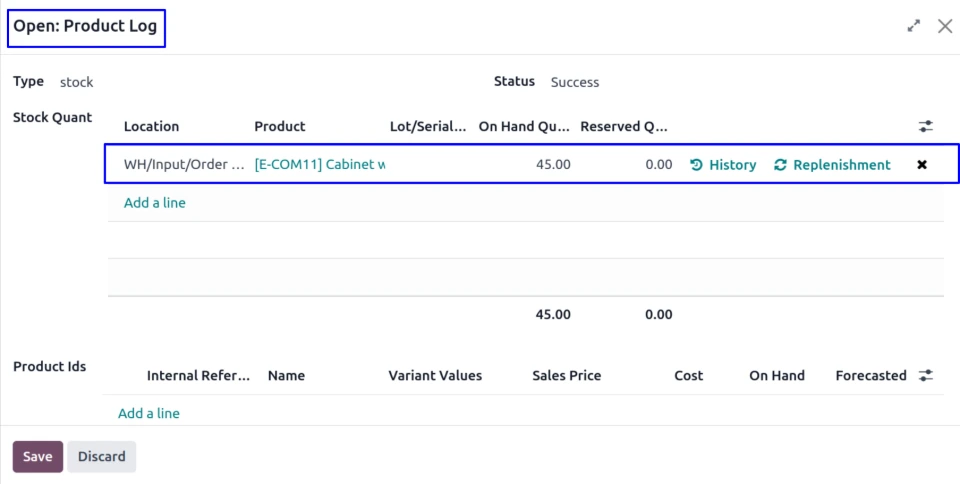Add a line under Product Ids

(148, 413)
